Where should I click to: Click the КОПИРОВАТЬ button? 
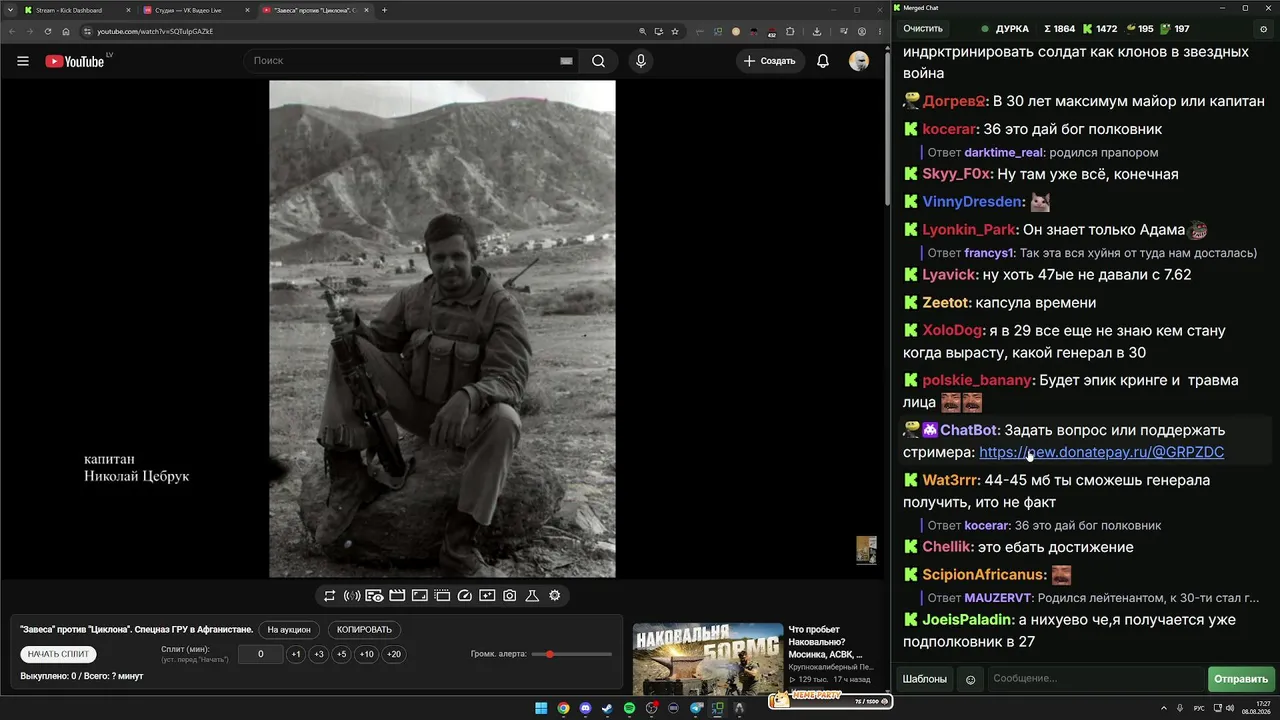(x=365, y=630)
